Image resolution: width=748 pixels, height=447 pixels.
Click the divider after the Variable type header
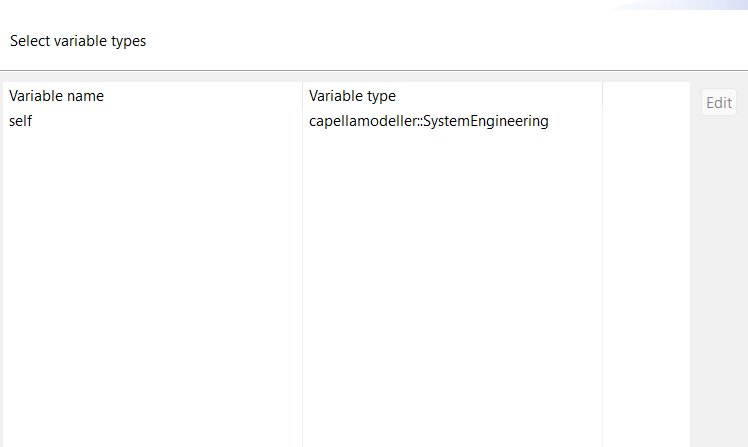602,96
